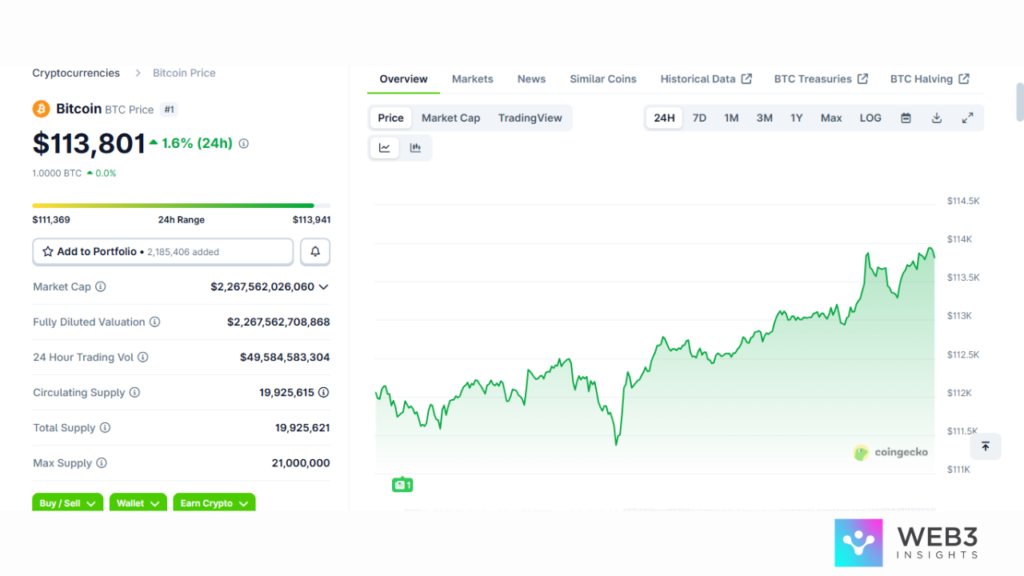Select the Price chart toggle

click(391, 118)
